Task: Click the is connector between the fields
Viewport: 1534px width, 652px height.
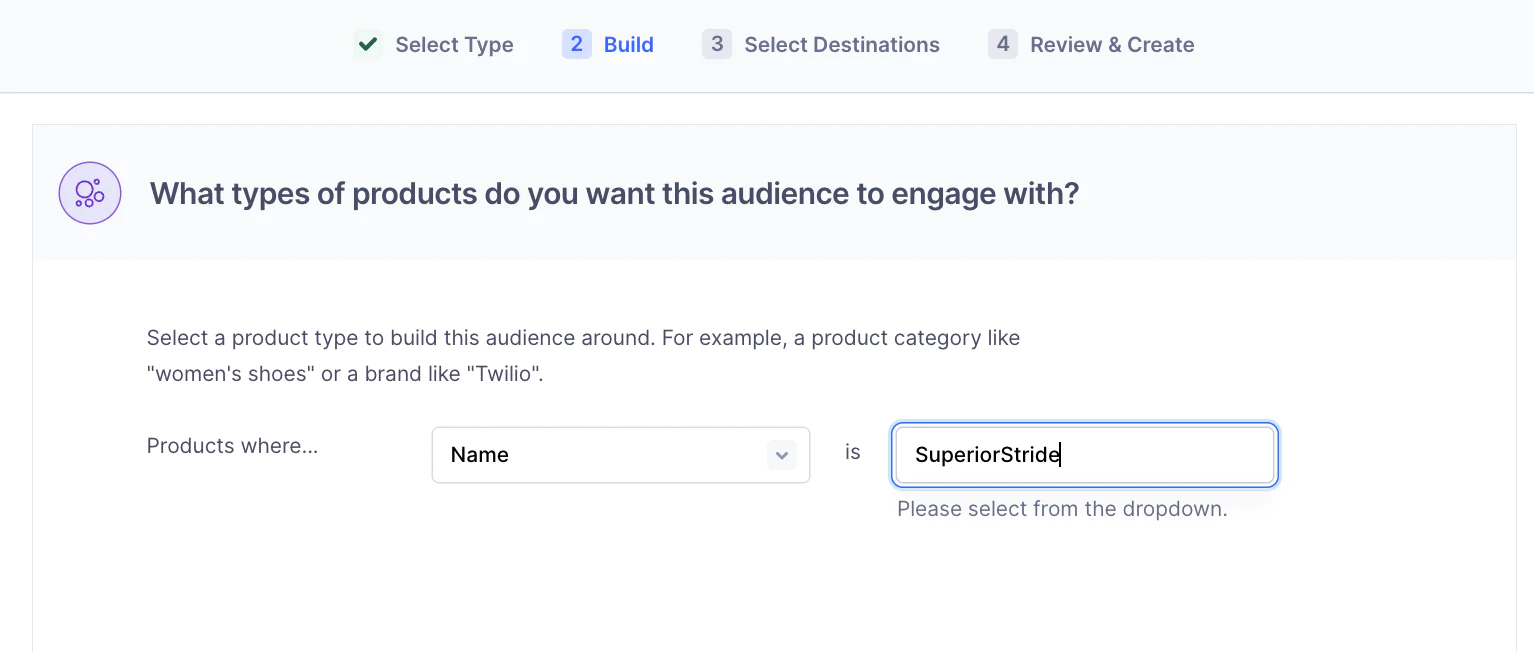Action: click(852, 452)
